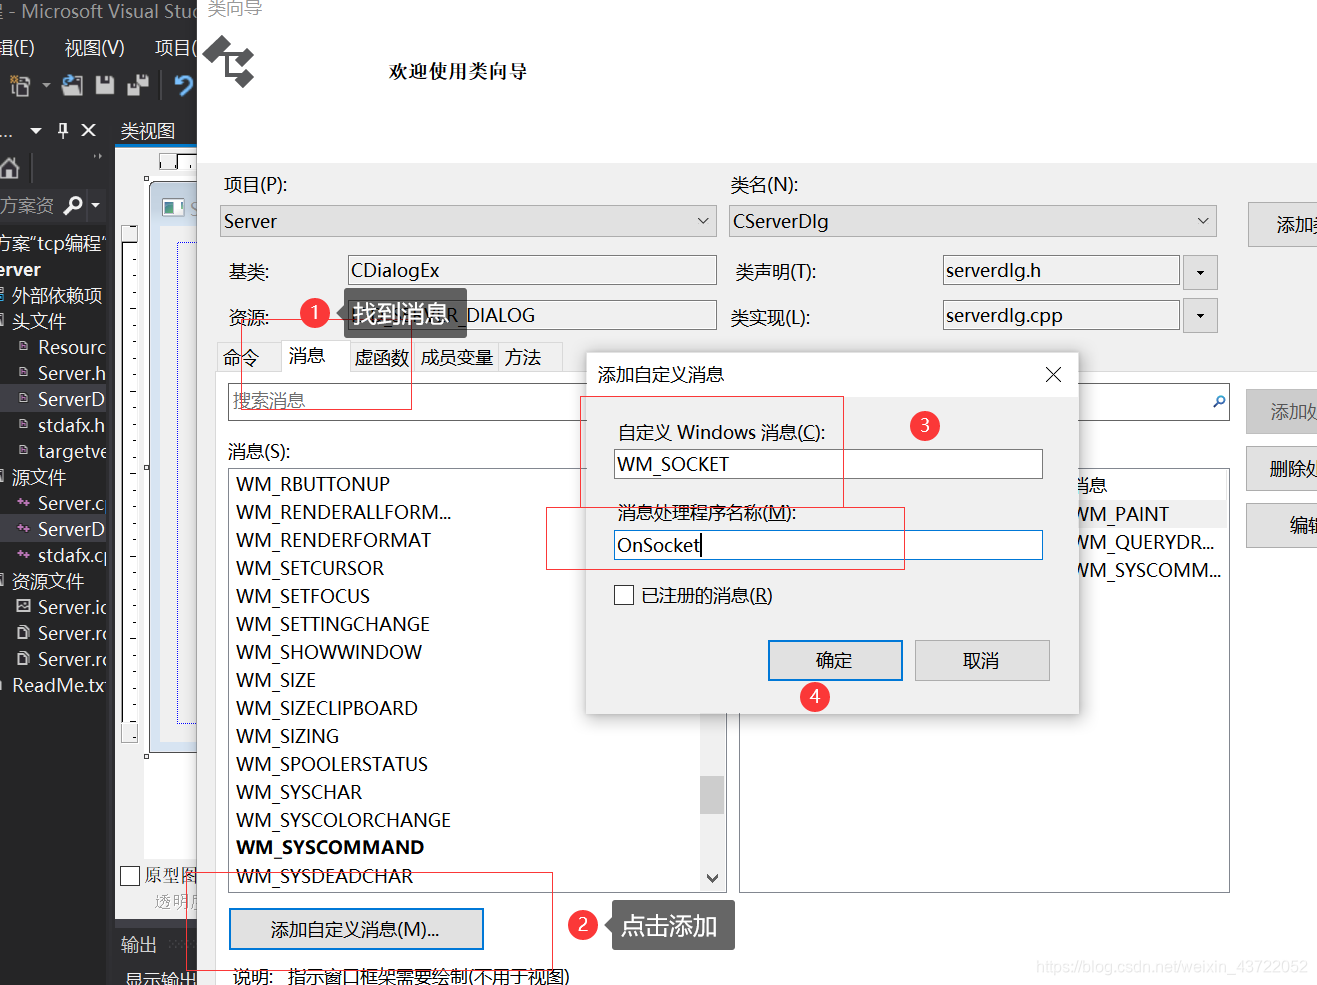Click 取消 in the 添加自定义消息 dialog
This screenshot has height=985, width=1317.
point(982,660)
